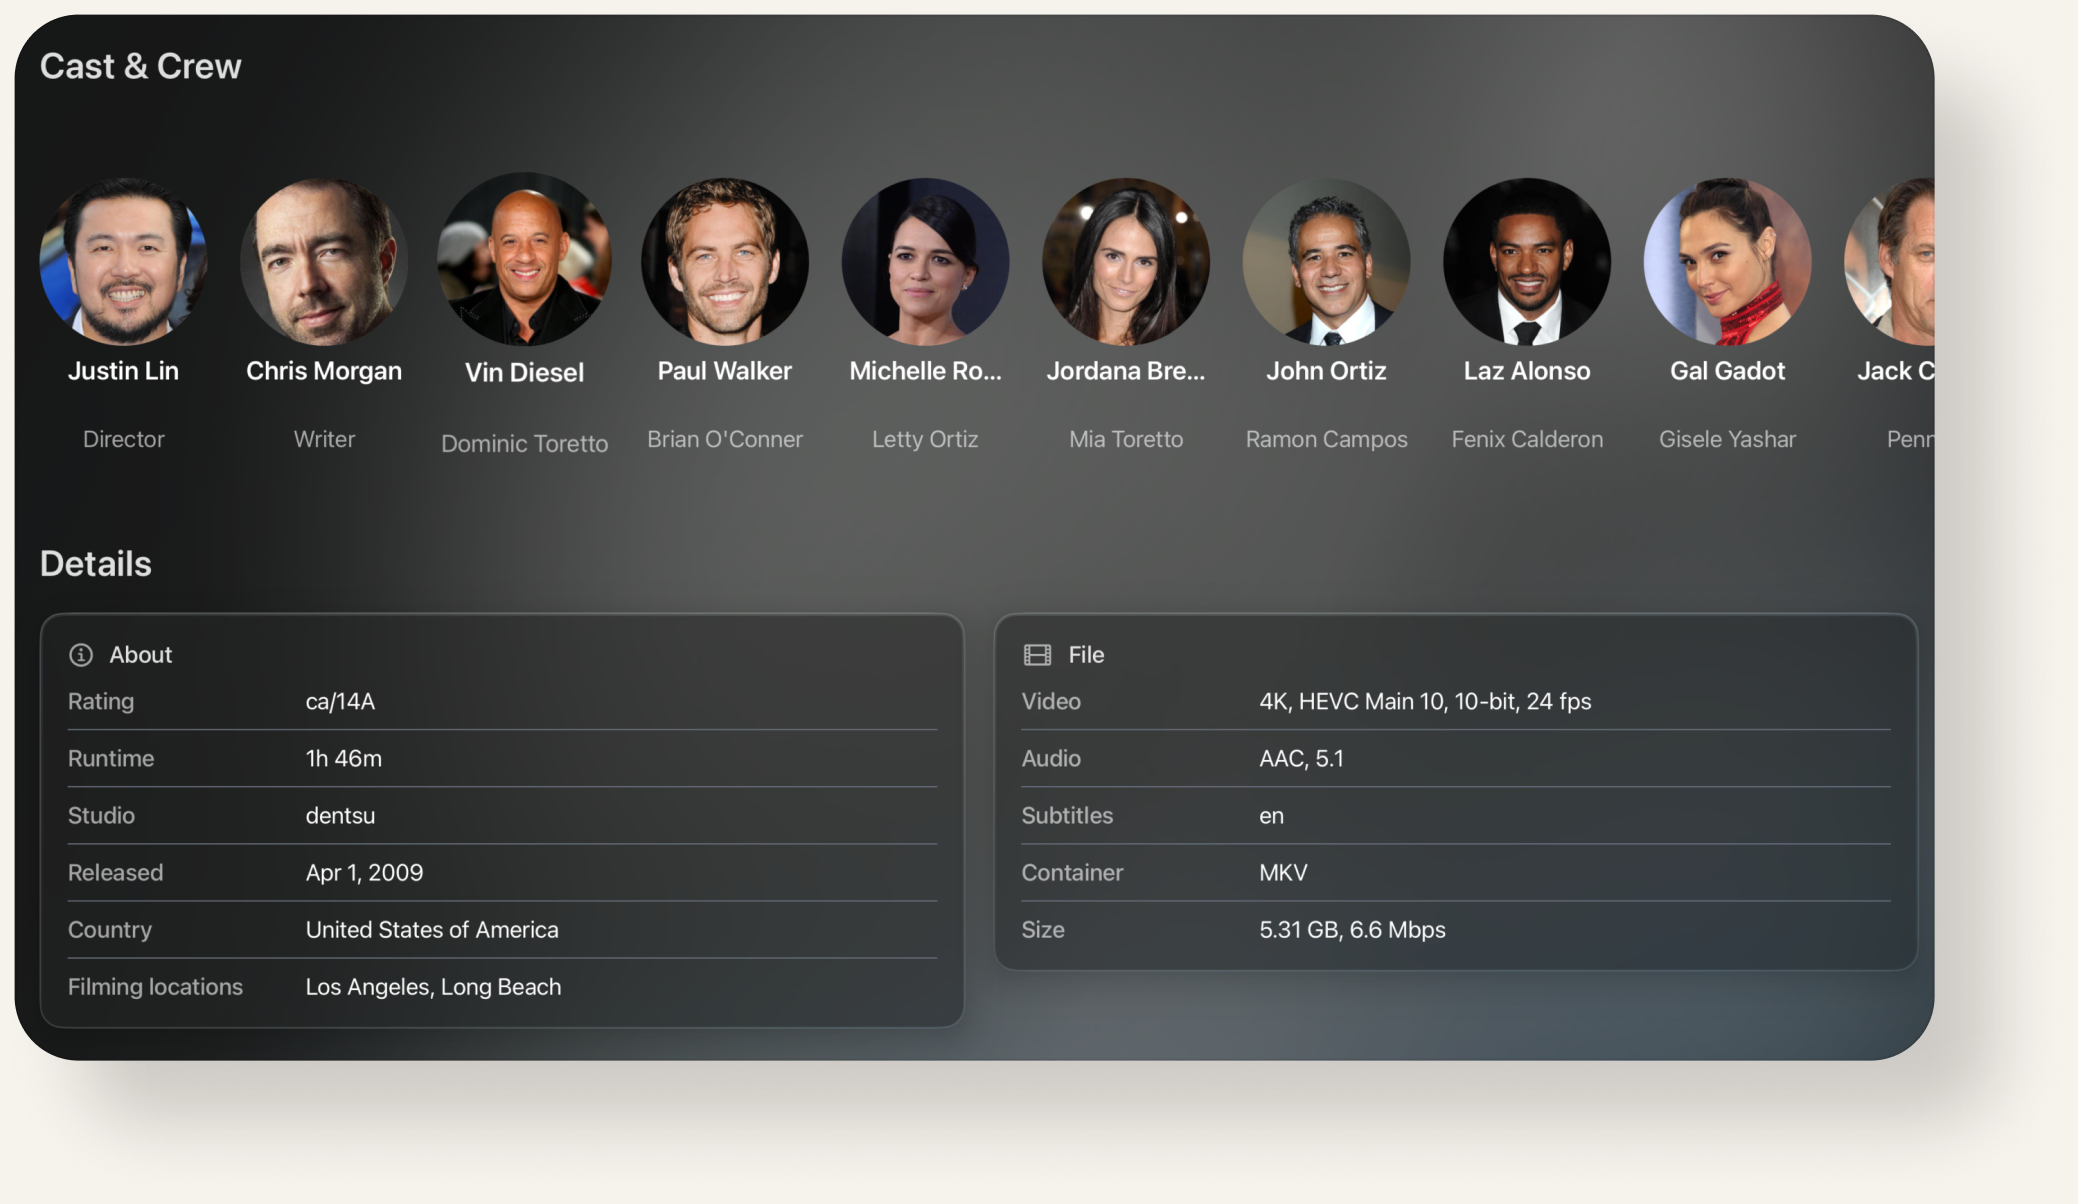The width and height of the screenshot is (2078, 1204).
Task: Click the 'Container' row label
Action: click(x=1072, y=873)
